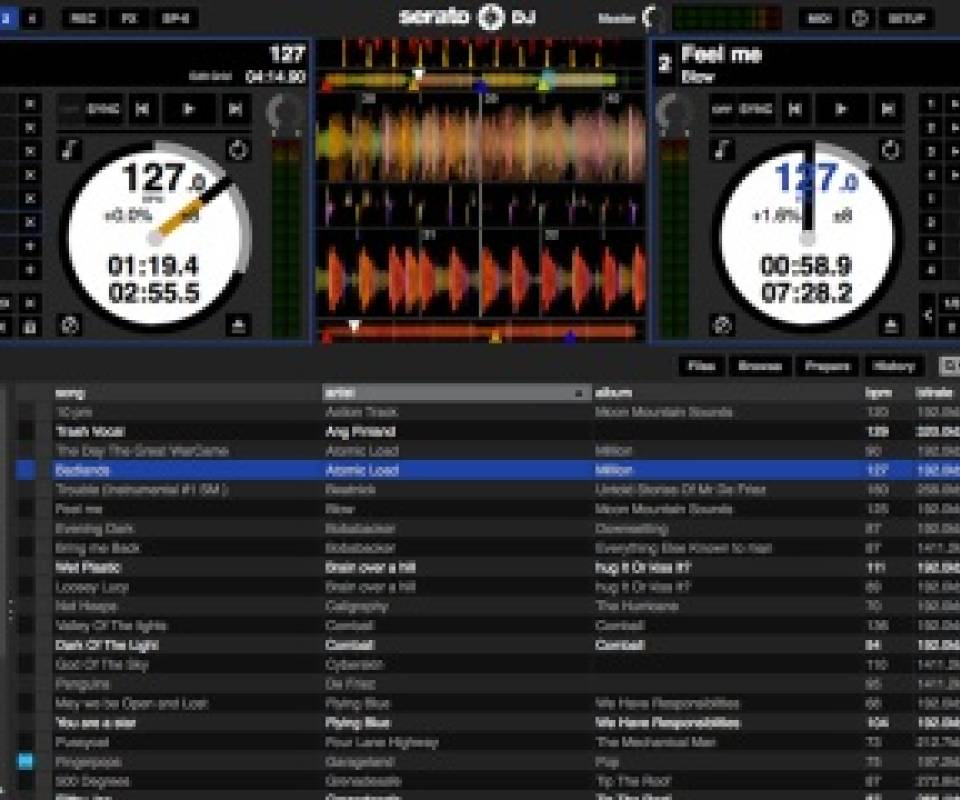Viewport: 960px width, 800px height.
Task: Delete the second cue point on left deck
Action: click(x=29, y=127)
